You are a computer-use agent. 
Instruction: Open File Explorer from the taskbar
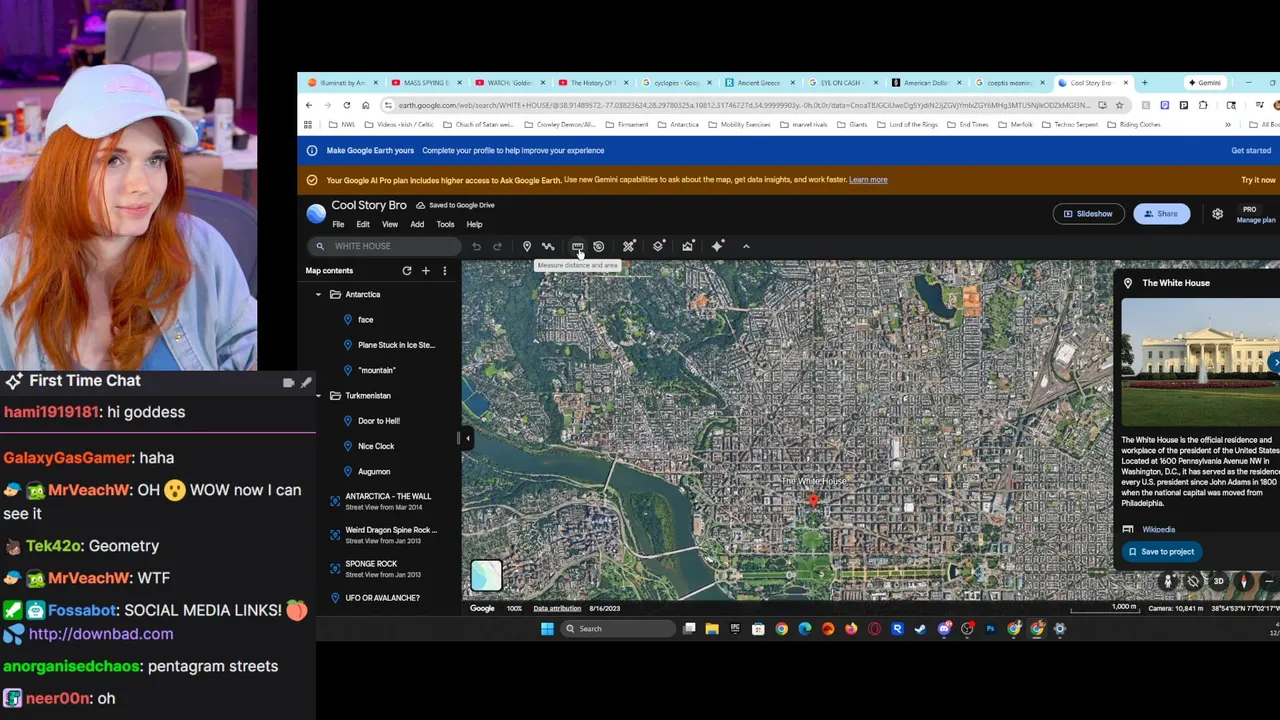(x=712, y=629)
